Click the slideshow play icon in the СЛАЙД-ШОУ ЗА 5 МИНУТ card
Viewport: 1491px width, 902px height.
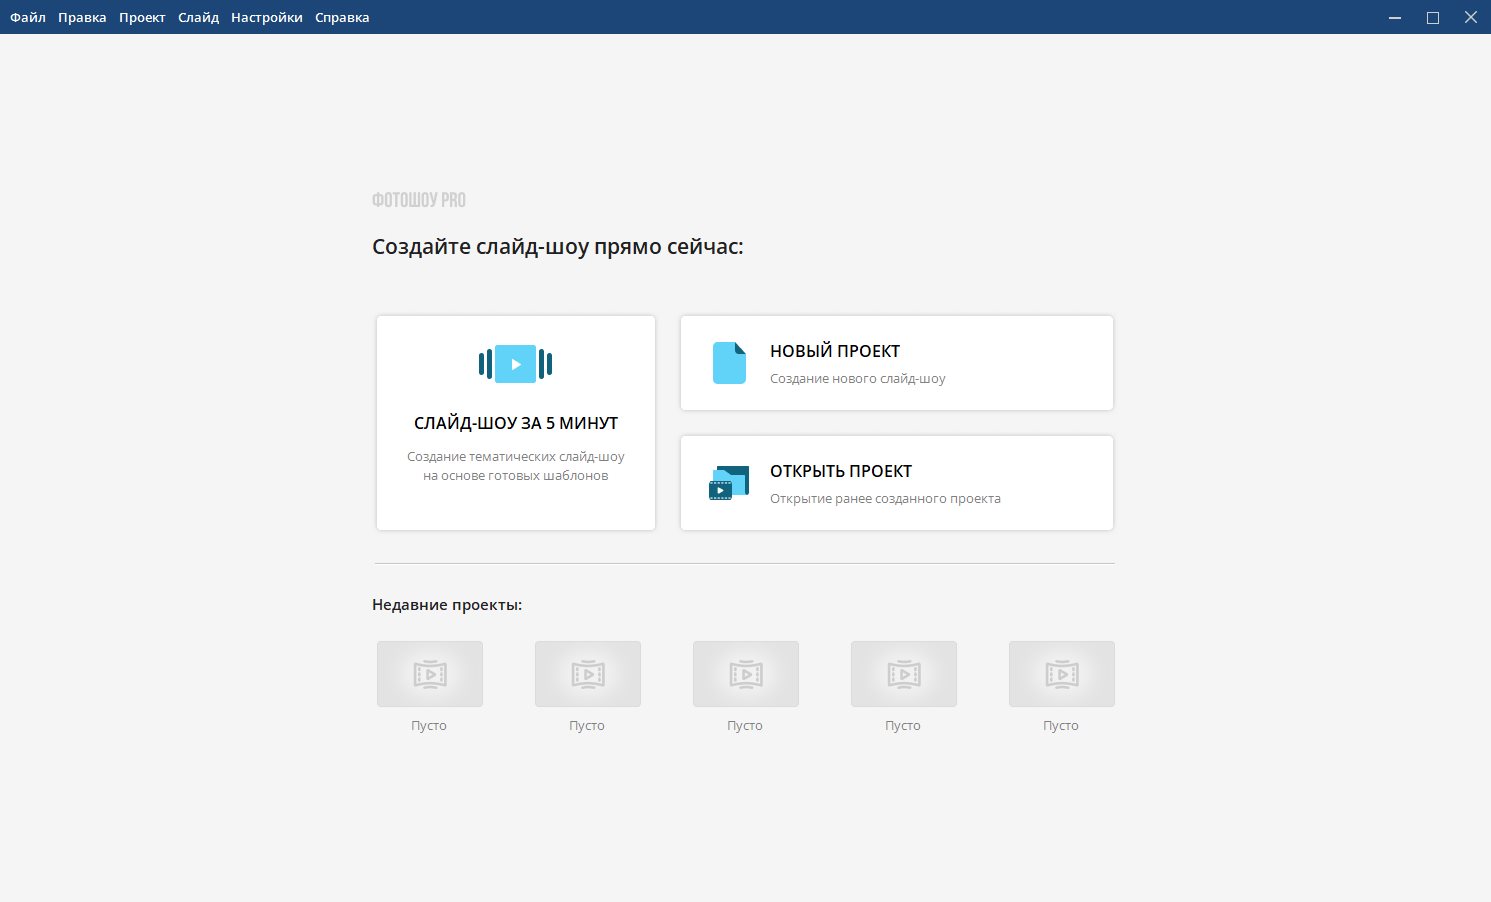(x=515, y=364)
